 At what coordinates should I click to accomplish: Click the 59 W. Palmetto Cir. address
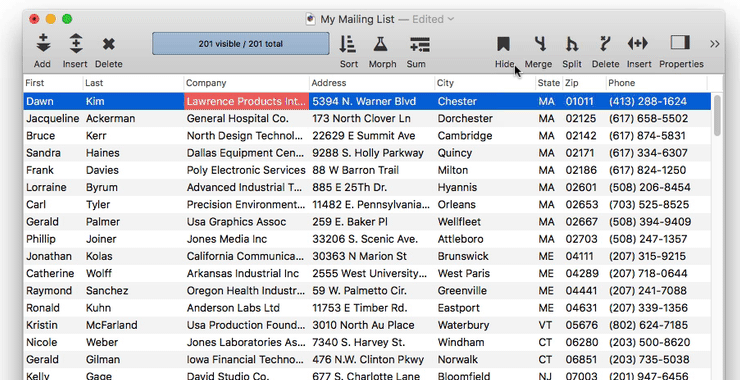coord(359,291)
